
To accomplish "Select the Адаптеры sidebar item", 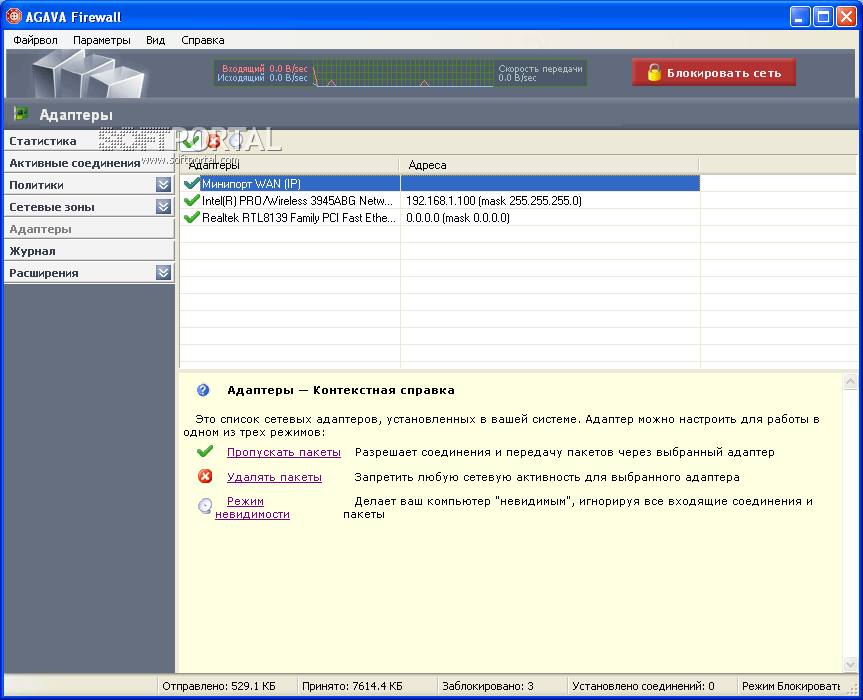I will [x=89, y=229].
